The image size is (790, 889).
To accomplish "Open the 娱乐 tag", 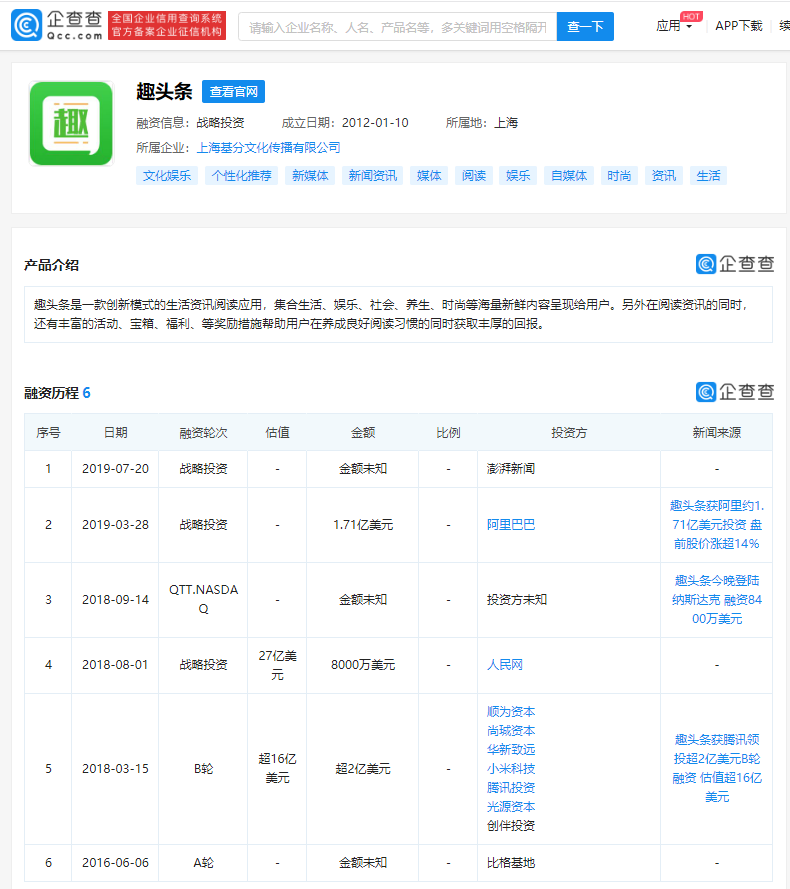I will point(518,176).
